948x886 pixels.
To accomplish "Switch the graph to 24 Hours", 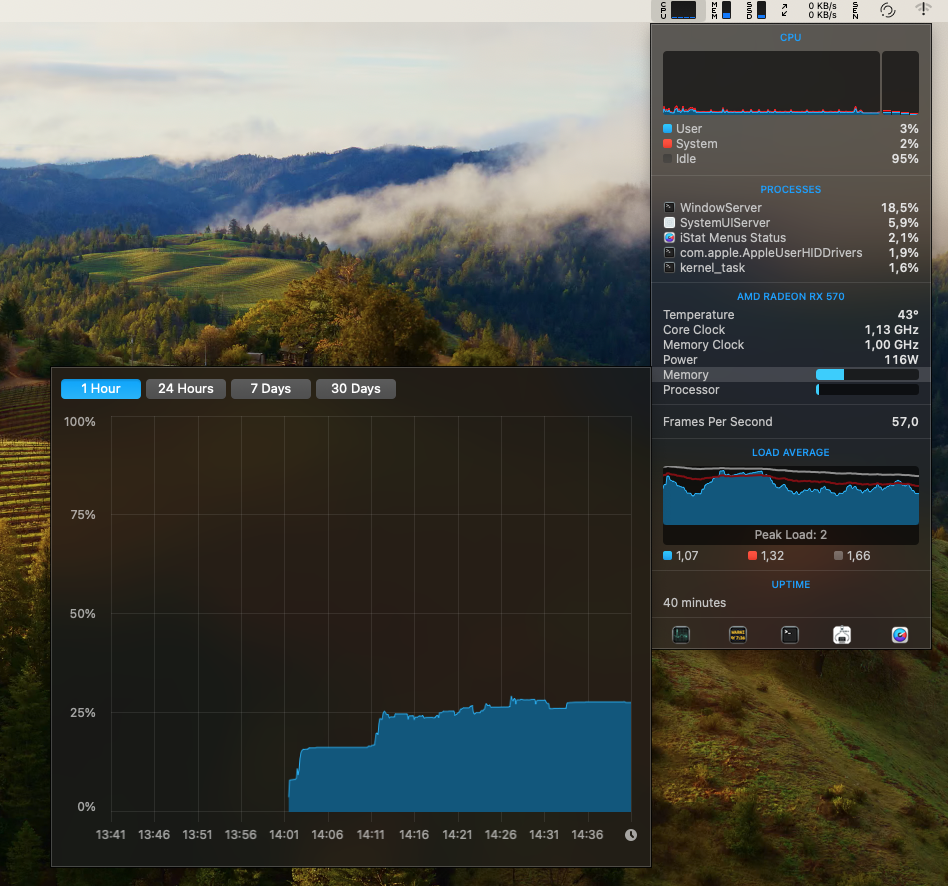I will [185, 389].
